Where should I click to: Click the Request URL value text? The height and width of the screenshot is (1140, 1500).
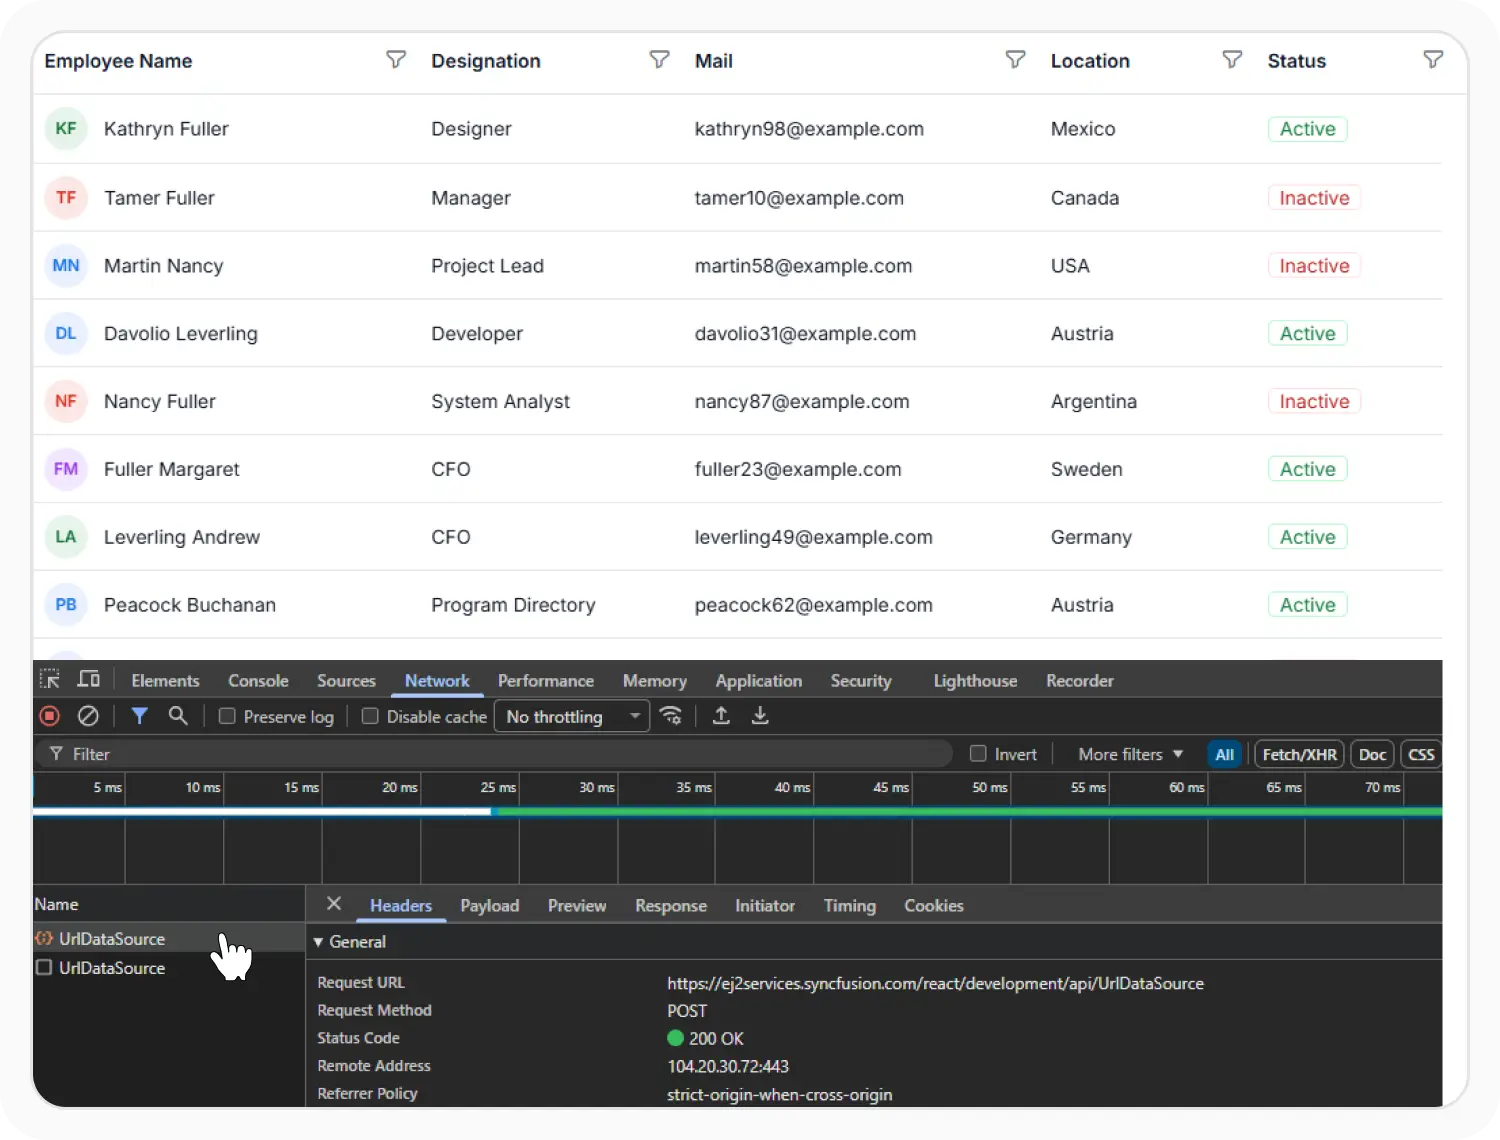pos(935,984)
